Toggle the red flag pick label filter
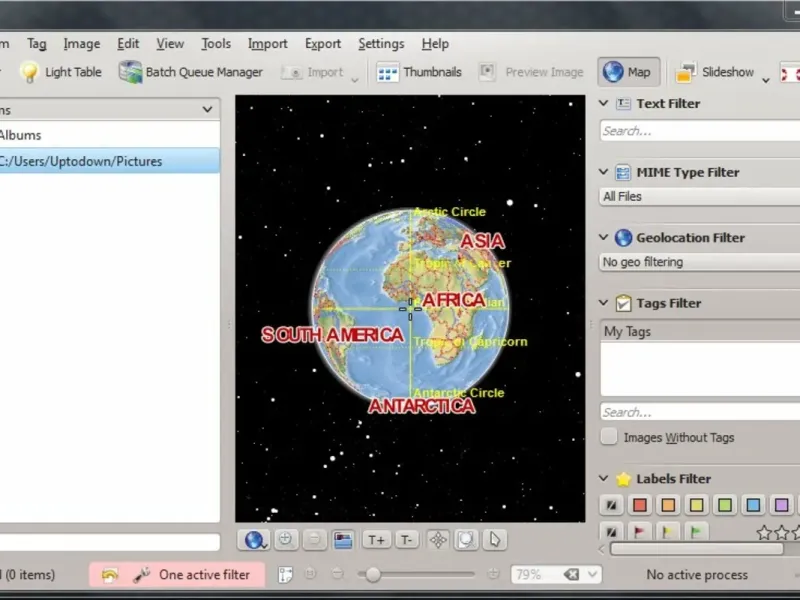The image size is (800, 600). click(x=638, y=531)
